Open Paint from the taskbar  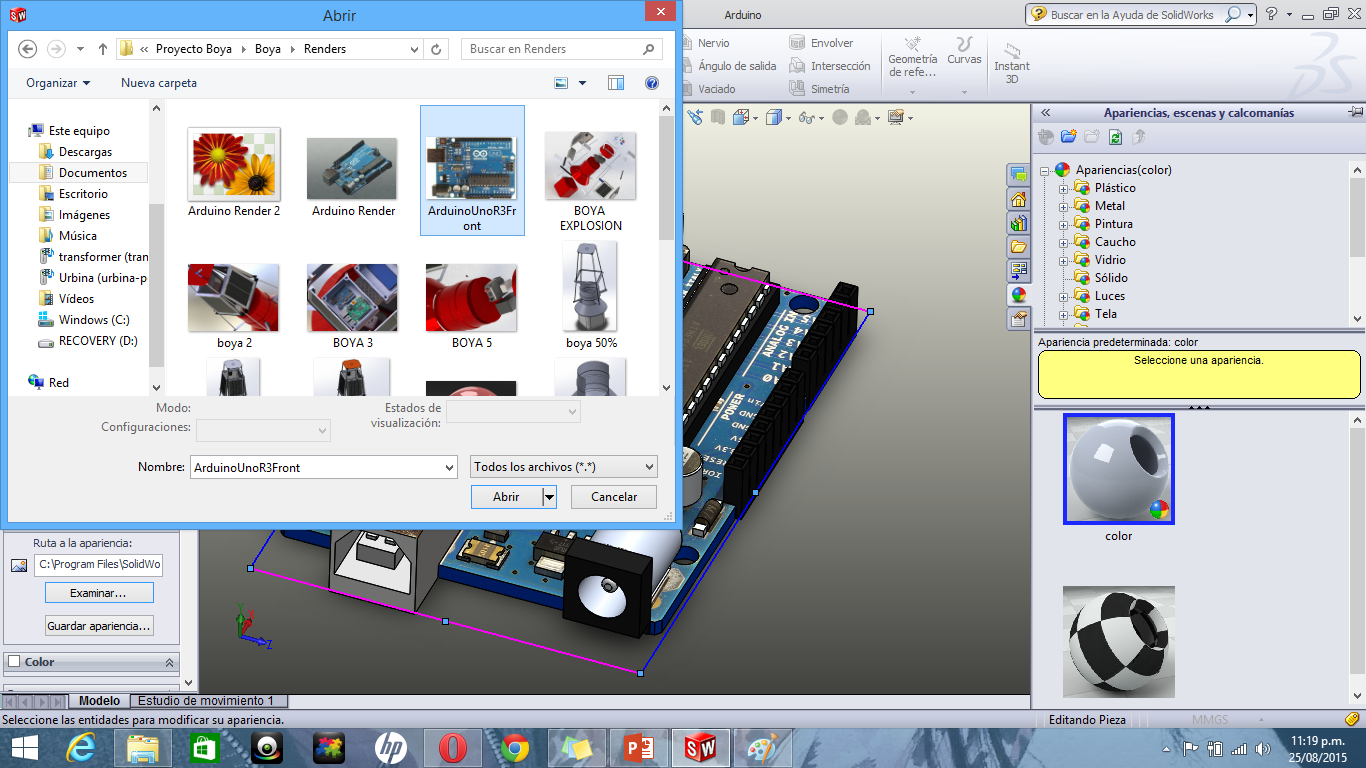pos(762,747)
